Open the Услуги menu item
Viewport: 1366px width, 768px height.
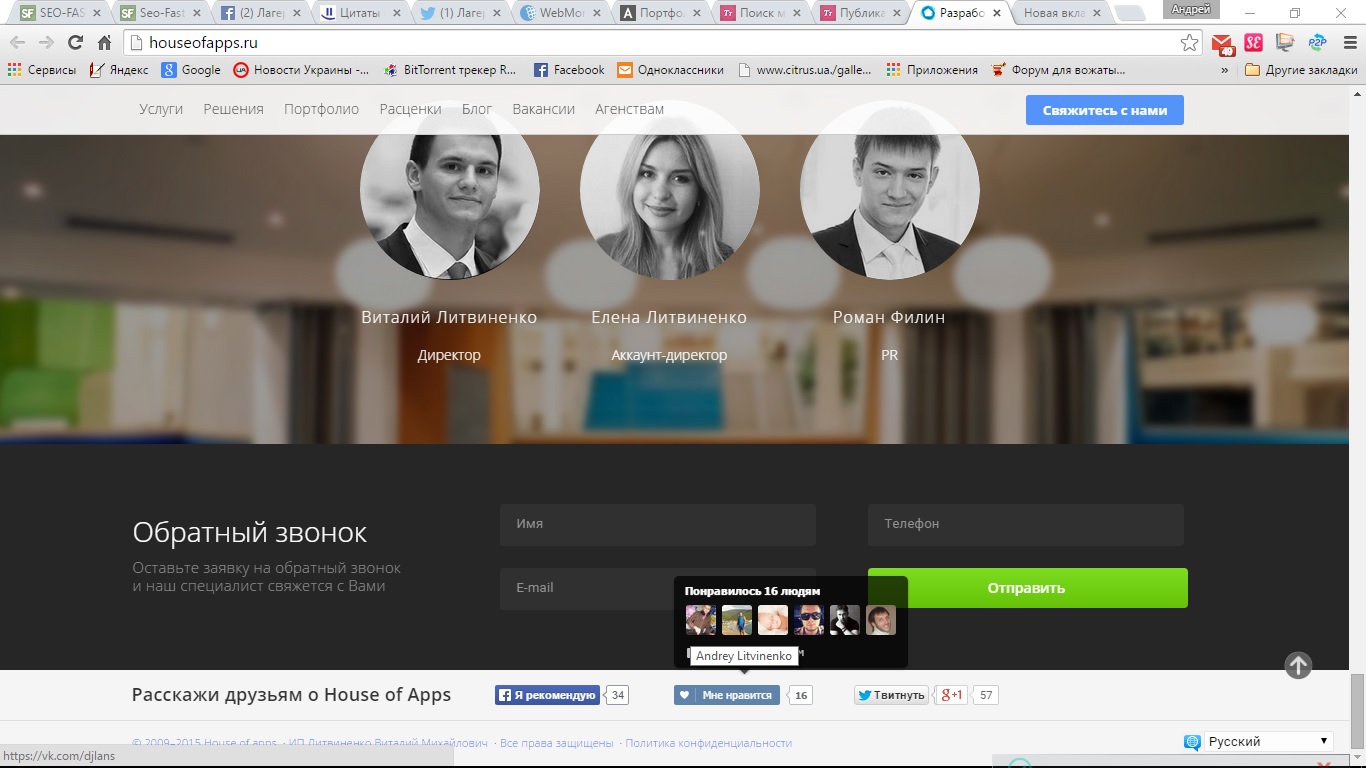pos(161,109)
